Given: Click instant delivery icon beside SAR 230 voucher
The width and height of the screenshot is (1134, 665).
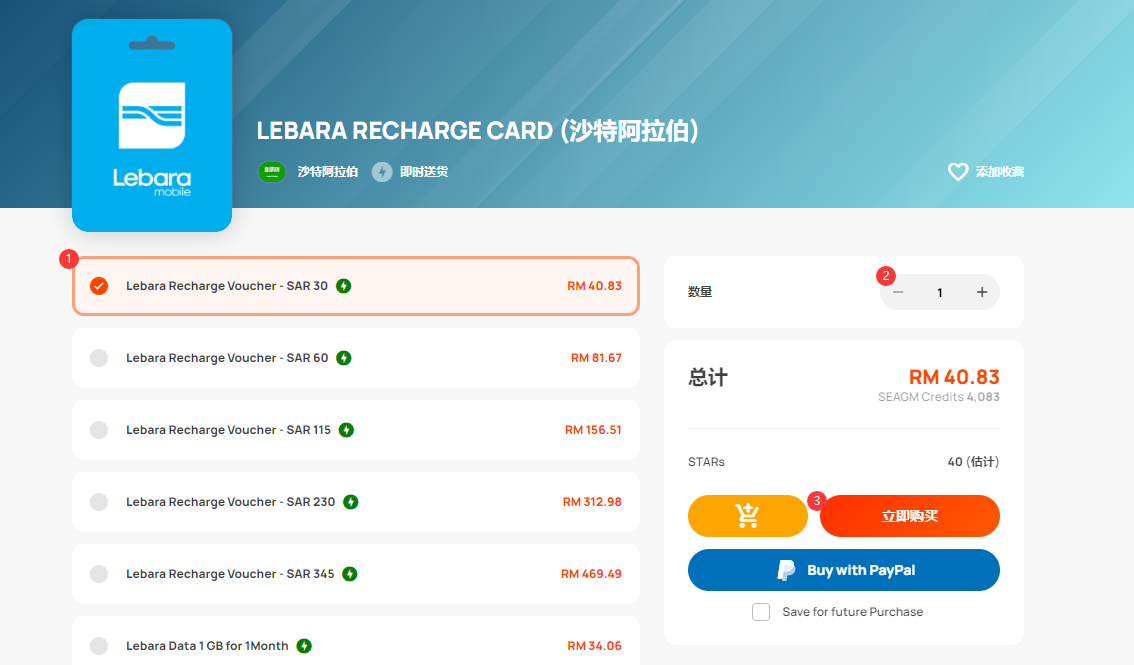Looking at the screenshot, I should point(351,502).
